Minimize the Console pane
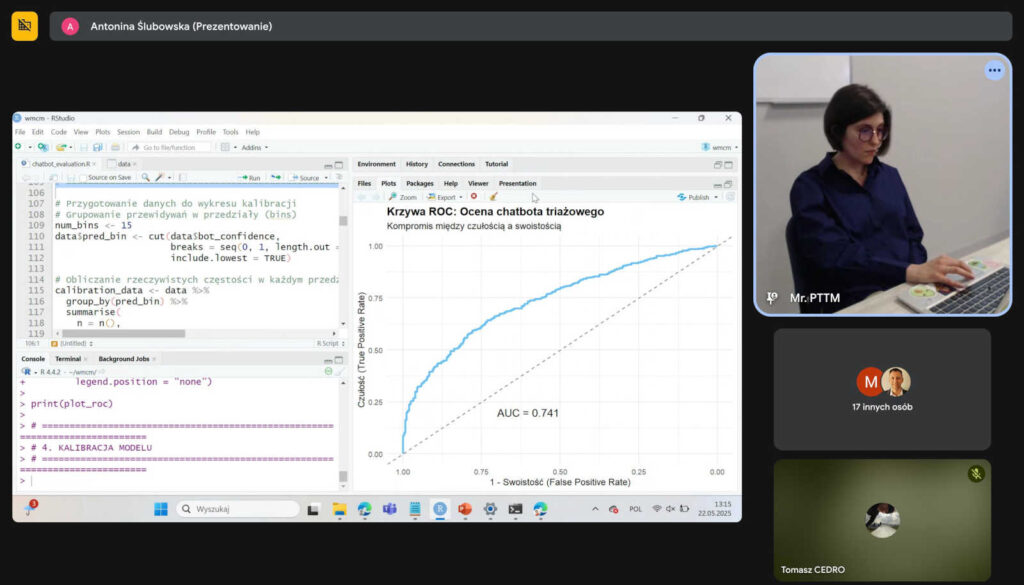 pos(328,360)
